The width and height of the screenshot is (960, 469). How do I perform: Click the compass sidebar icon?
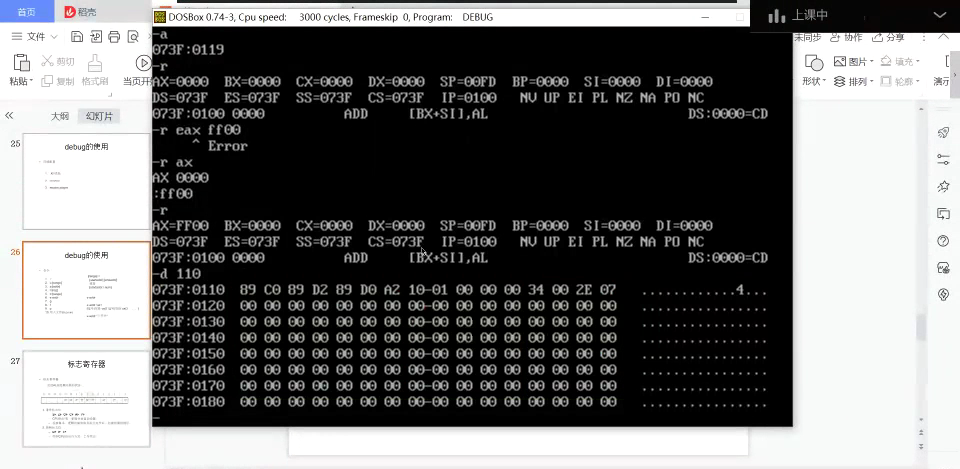[x=943, y=295]
